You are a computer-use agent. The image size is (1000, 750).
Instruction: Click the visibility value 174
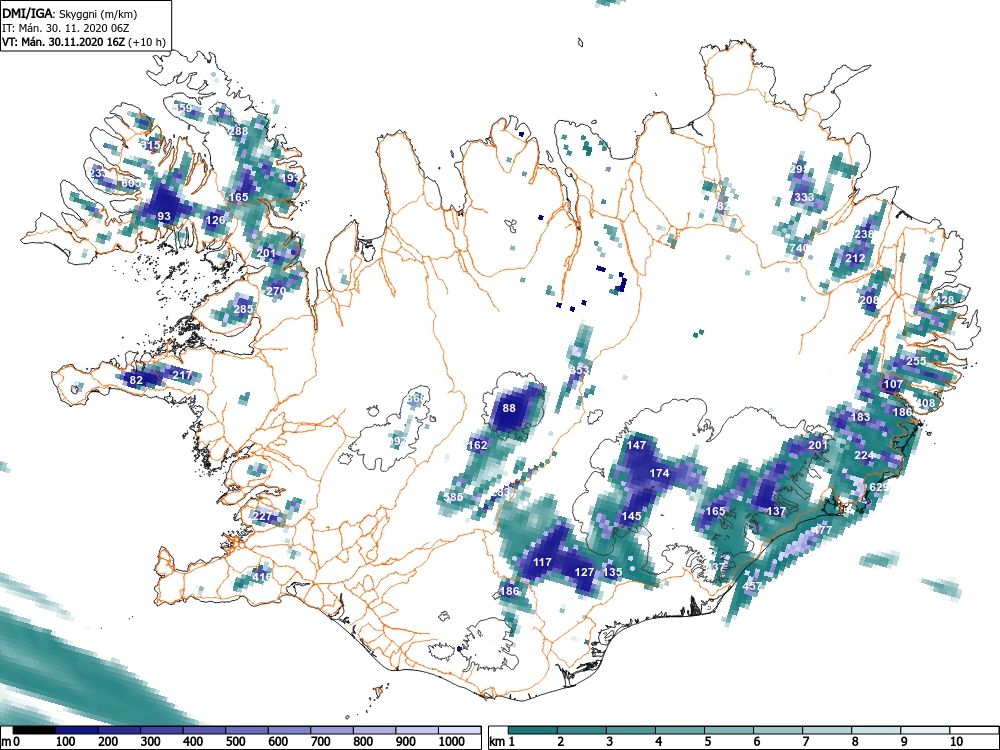[x=659, y=473]
